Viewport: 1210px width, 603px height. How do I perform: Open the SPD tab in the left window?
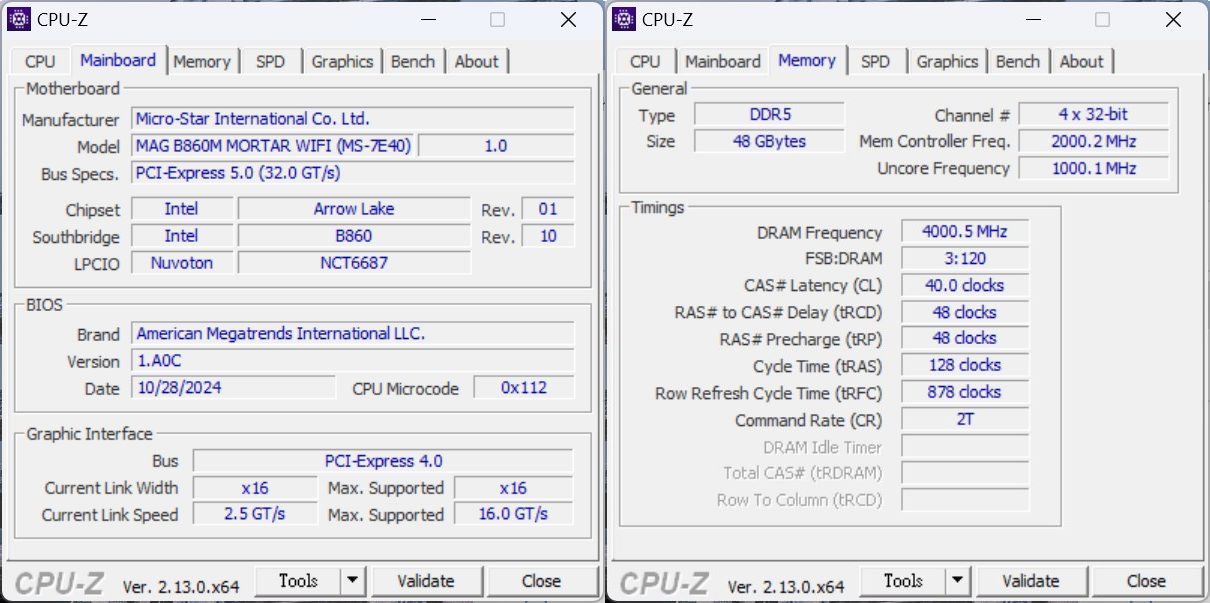coord(270,61)
